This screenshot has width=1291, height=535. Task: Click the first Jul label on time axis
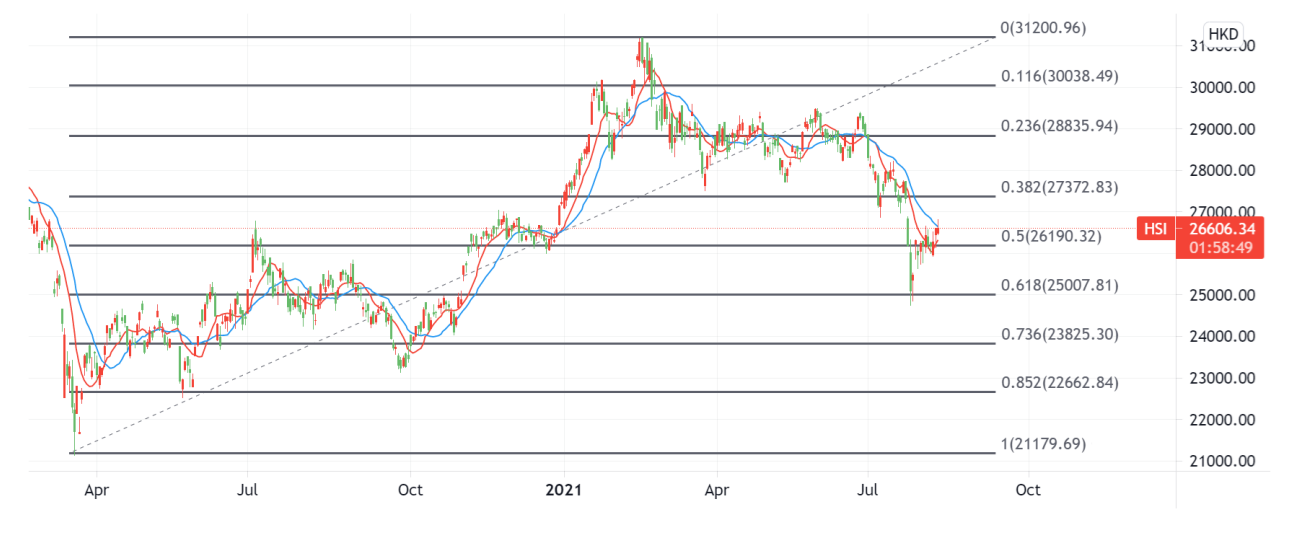point(248,490)
